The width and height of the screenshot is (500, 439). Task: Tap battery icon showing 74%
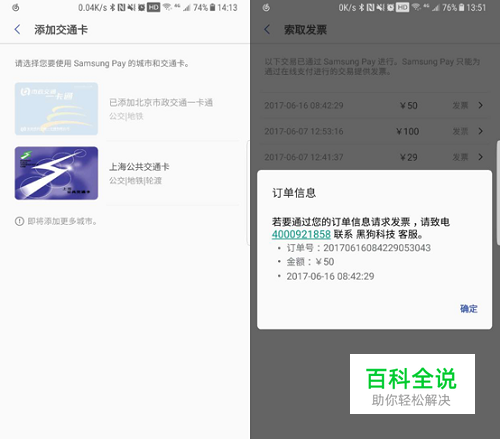[x=212, y=8]
